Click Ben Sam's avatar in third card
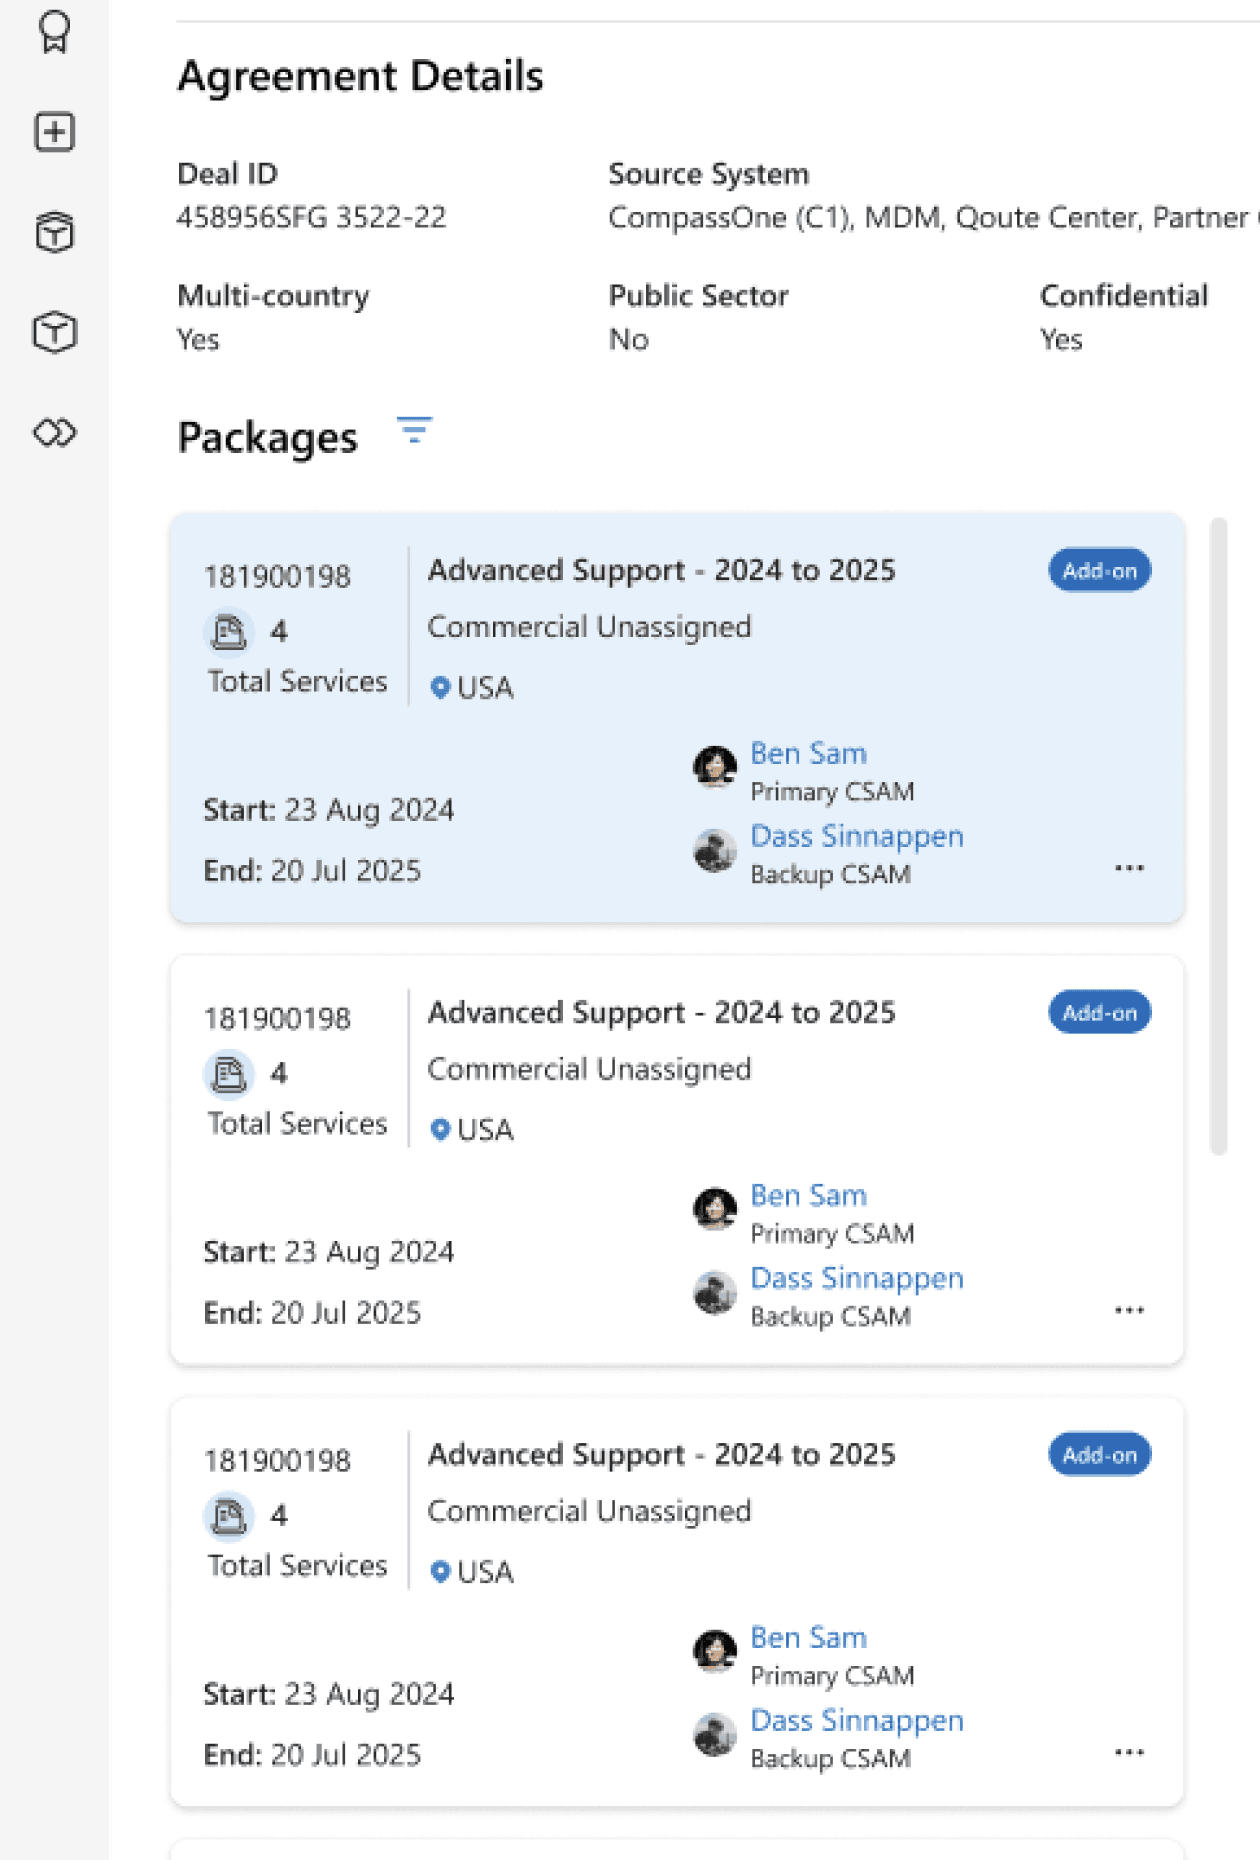The height and width of the screenshot is (1860, 1260). click(715, 1650)
